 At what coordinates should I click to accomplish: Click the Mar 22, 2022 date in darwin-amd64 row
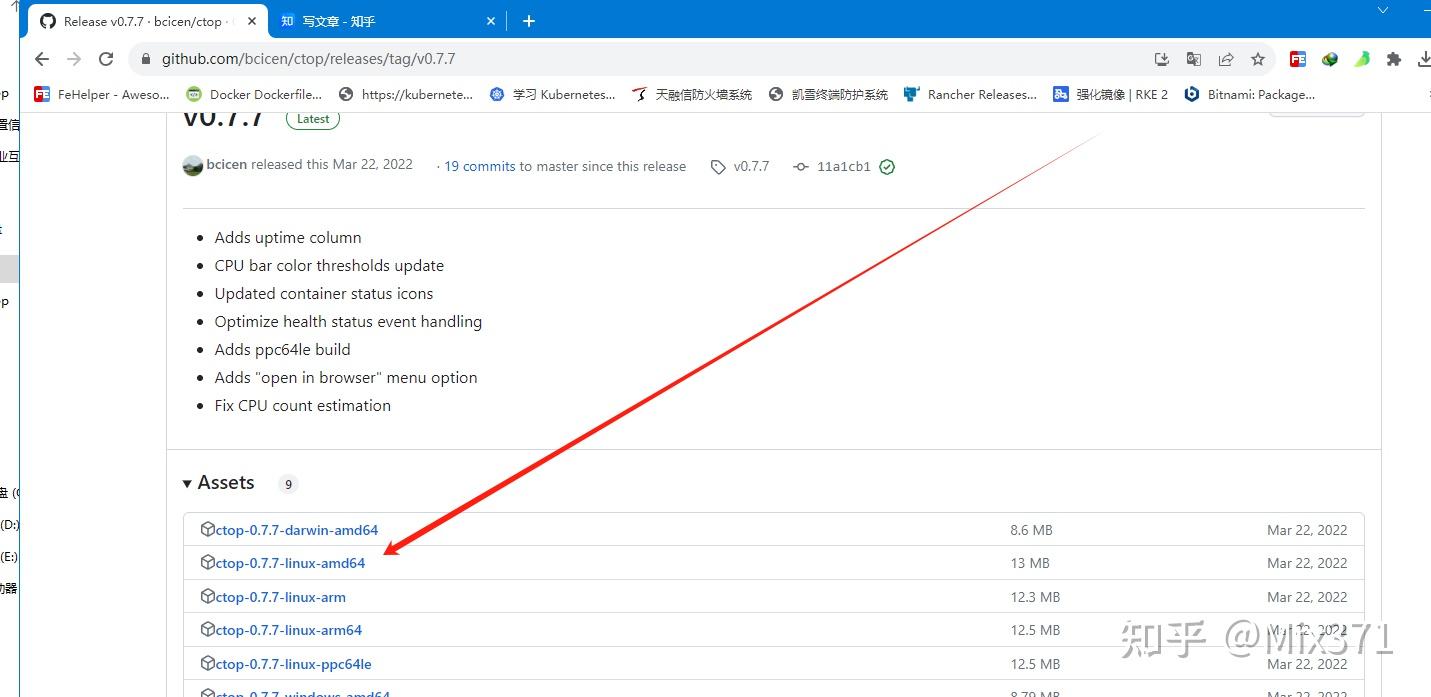[1307, 530]
